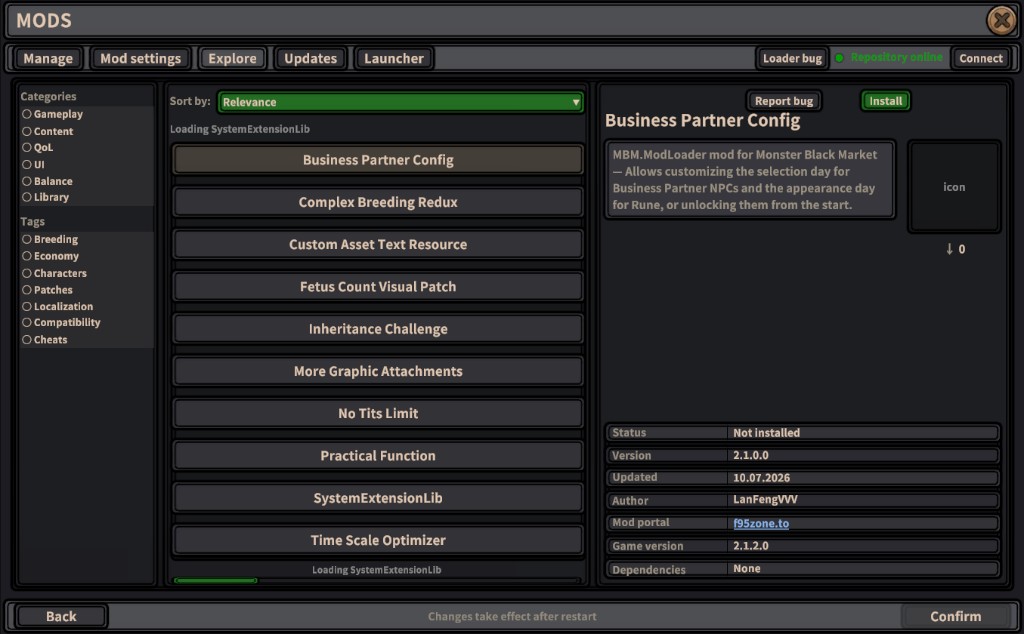Image resolution: width=1024 pixels, height=634 pixels.
Task: Select the UI category radio
Action: pyautogui.click(x=27, y=165)
